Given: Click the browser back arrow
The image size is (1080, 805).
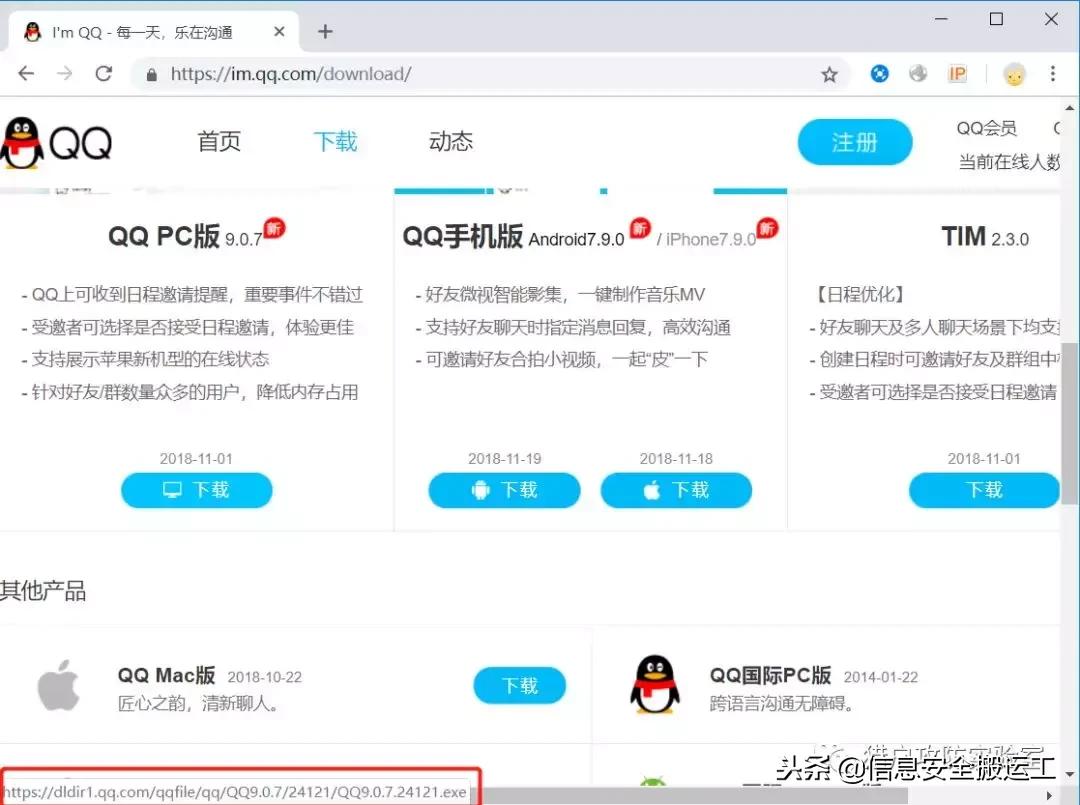Looking at the screenshot, I should [26, 73].
